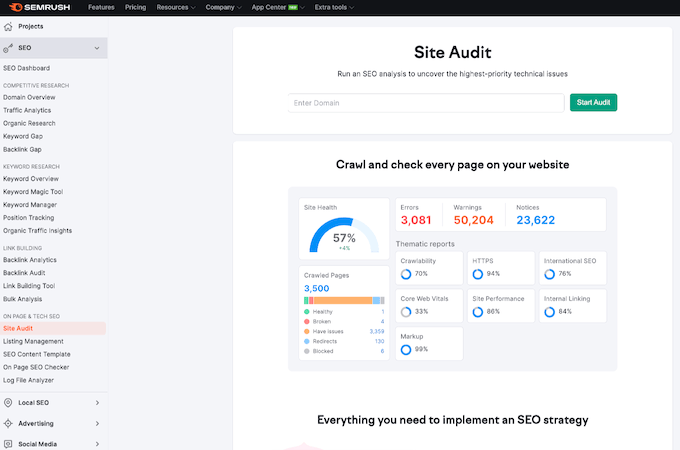Click the Advertising target icon

pos(8,424)
